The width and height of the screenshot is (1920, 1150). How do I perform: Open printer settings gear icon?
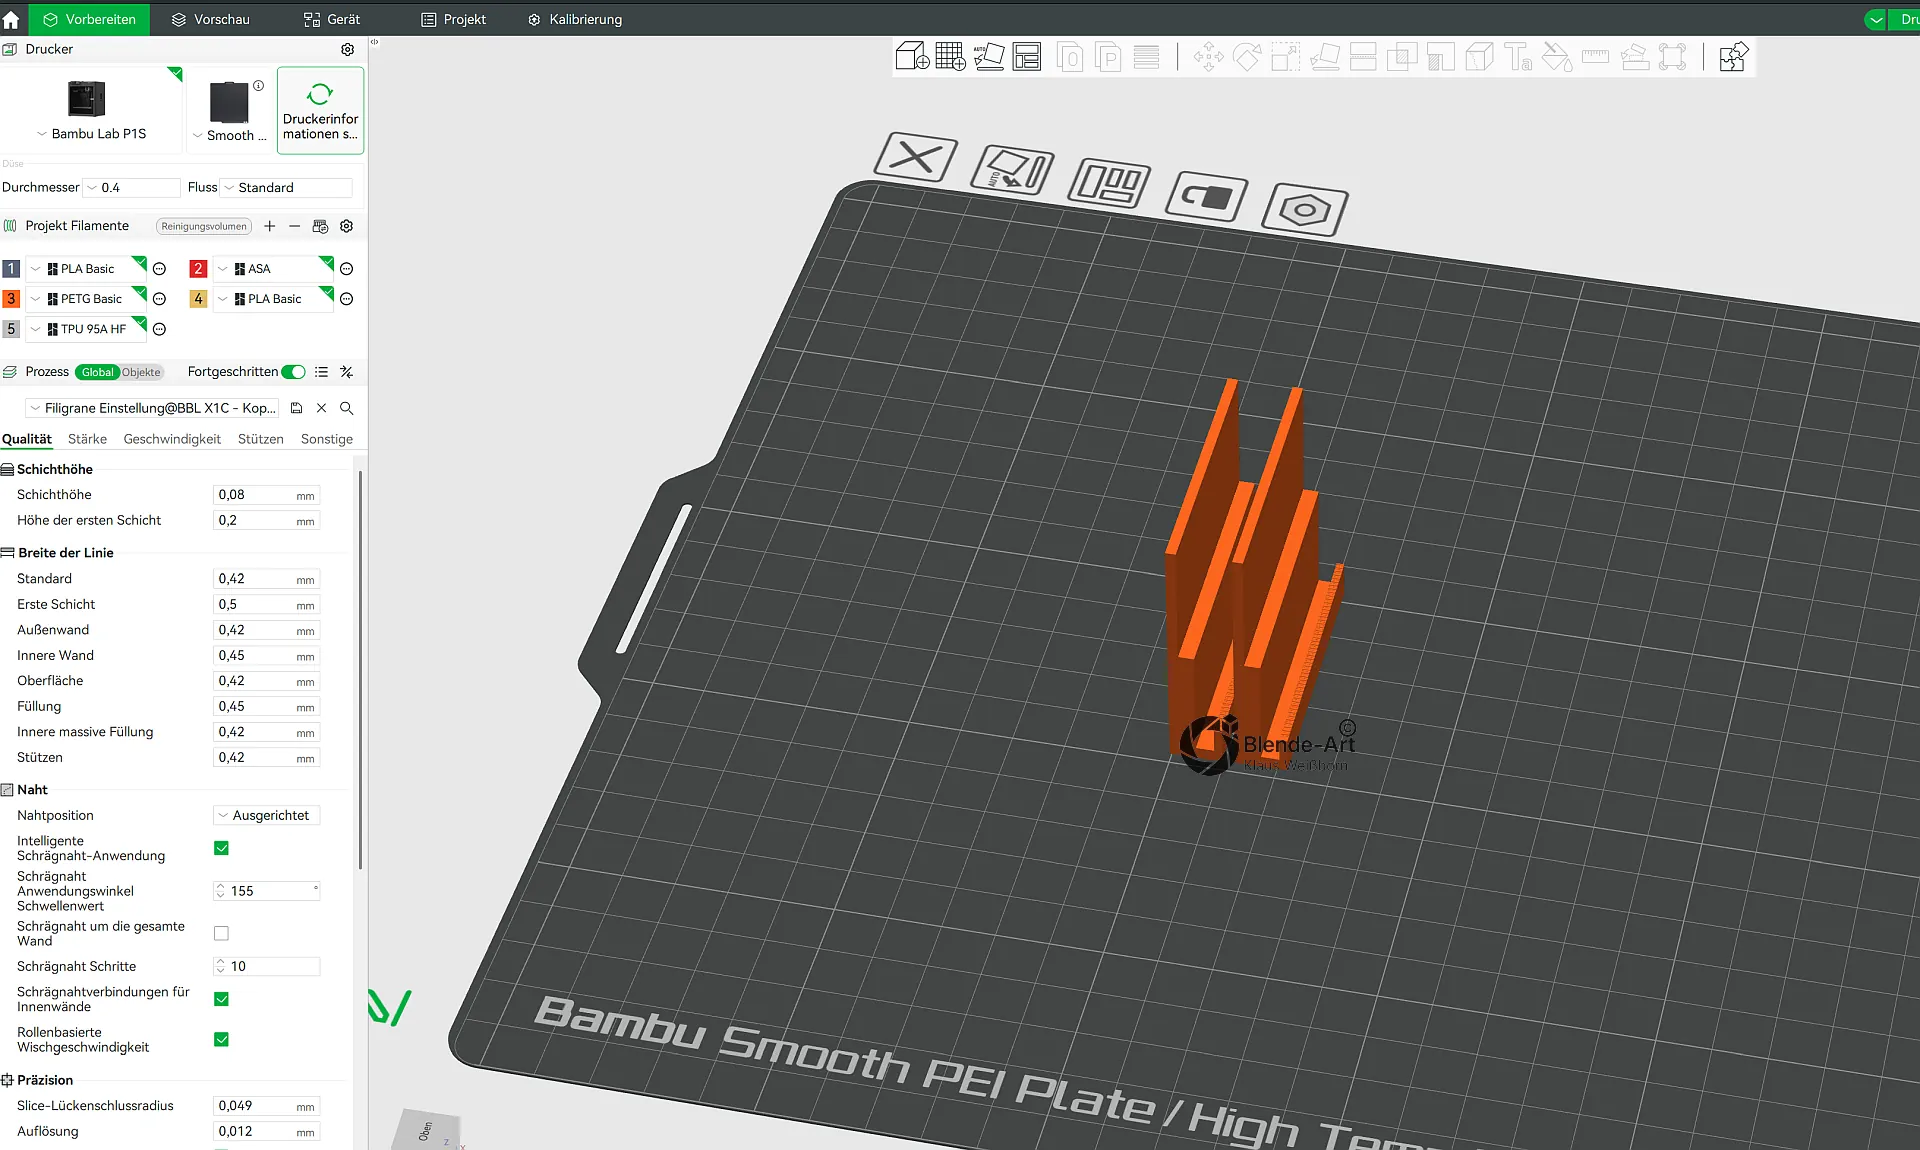[347, 49]
